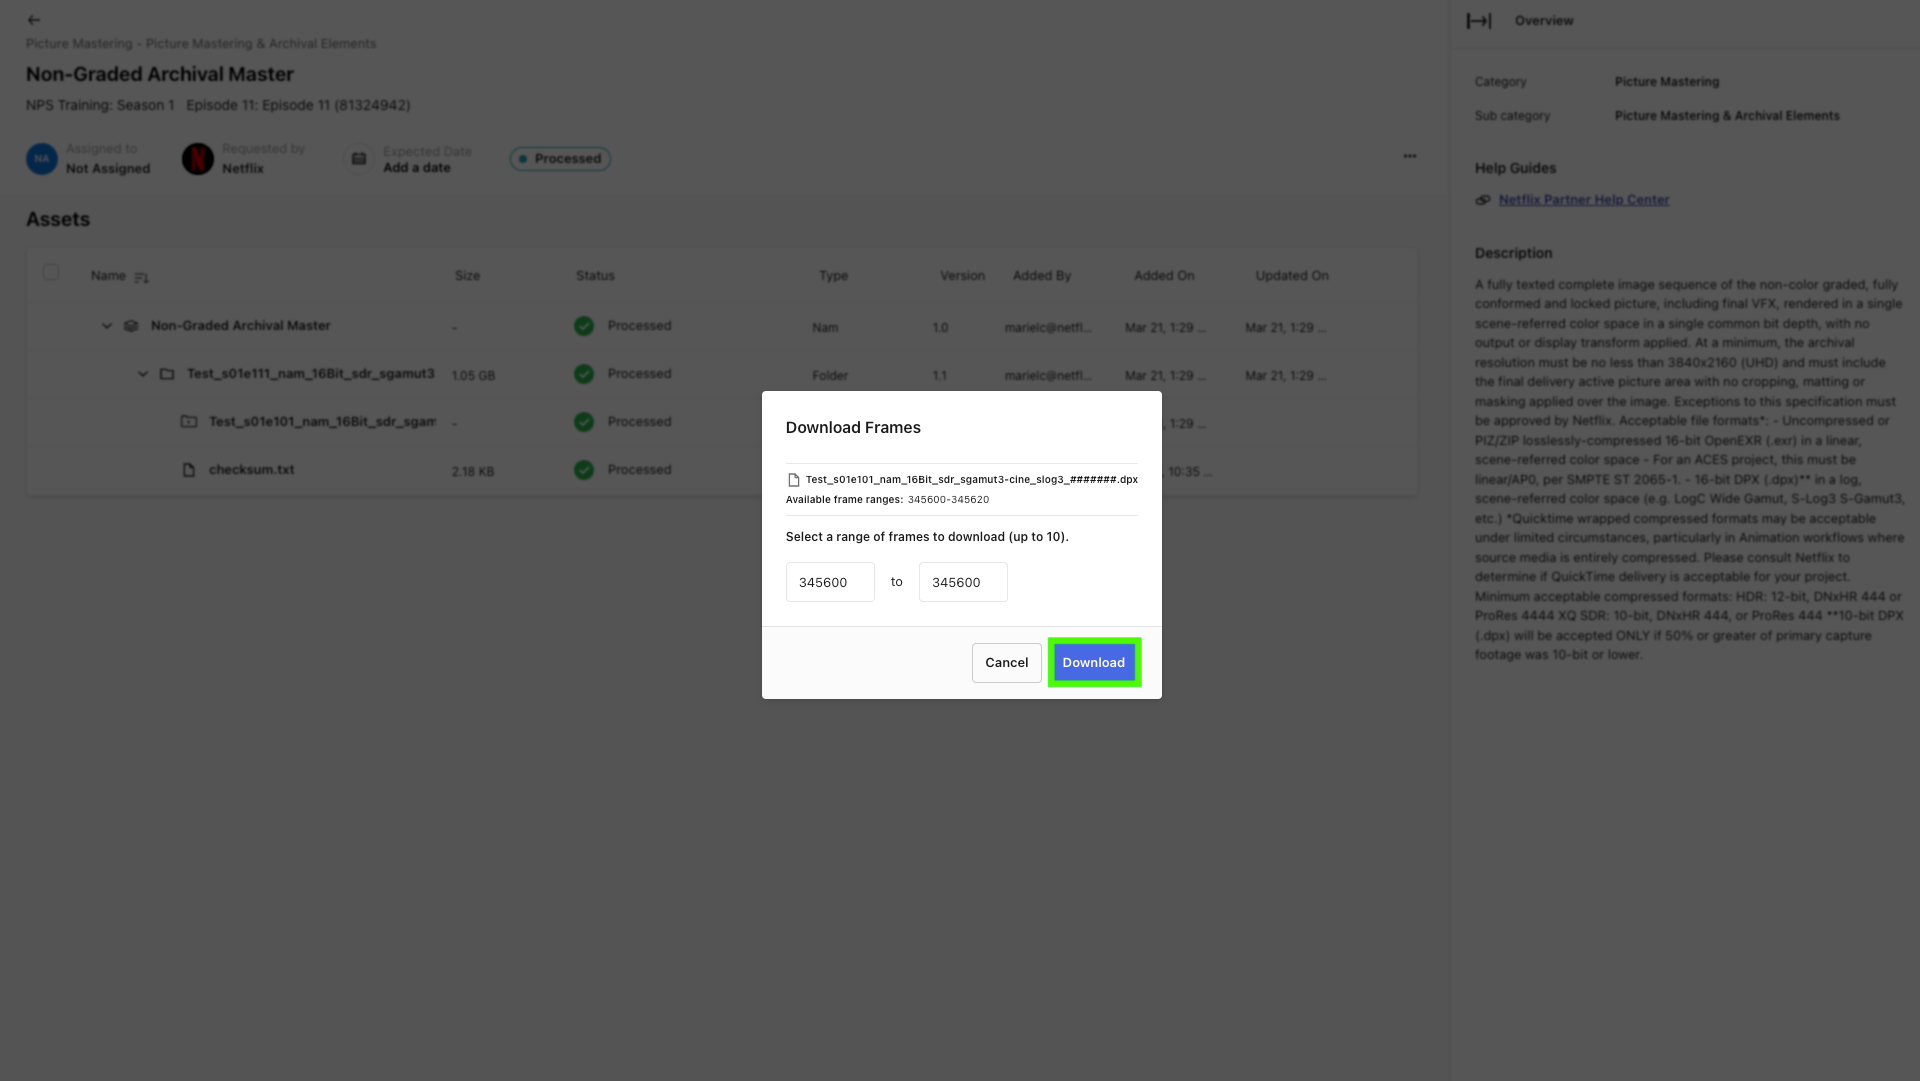Click the more options ellipsis menu
Image resolution: width=1920 pixels, height=1081 pixels.
click(x=1410, y=156)
